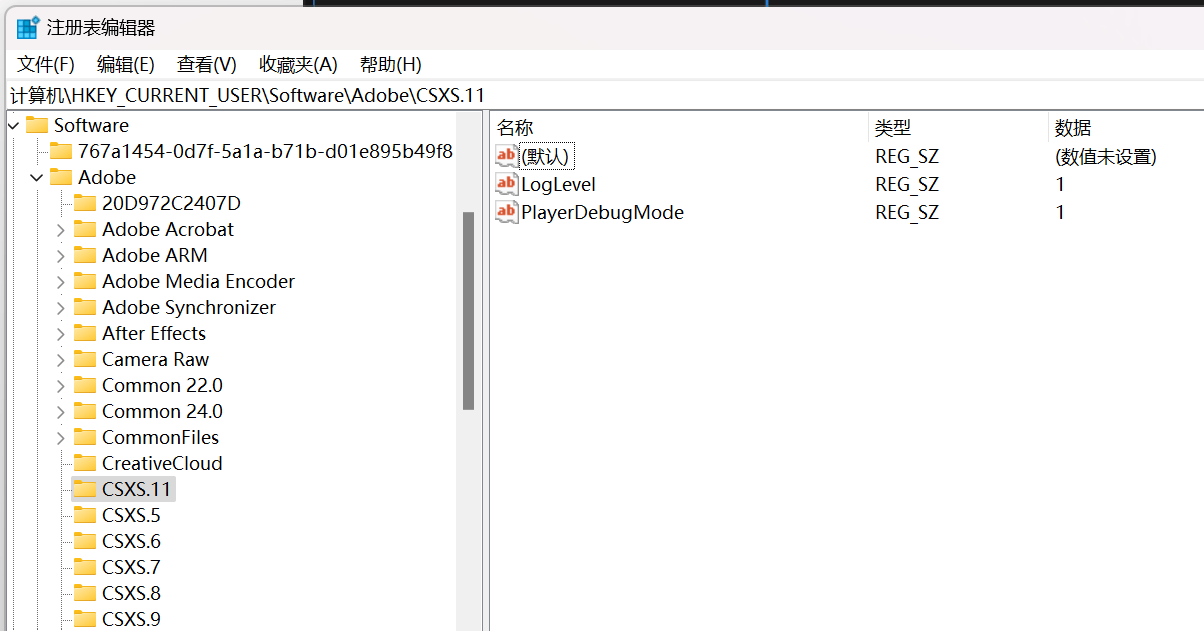Image resolution: width=1204 pixels, height=631 pixels.
Task: Expand the CommonFiles node
Action: pos(61,437)
